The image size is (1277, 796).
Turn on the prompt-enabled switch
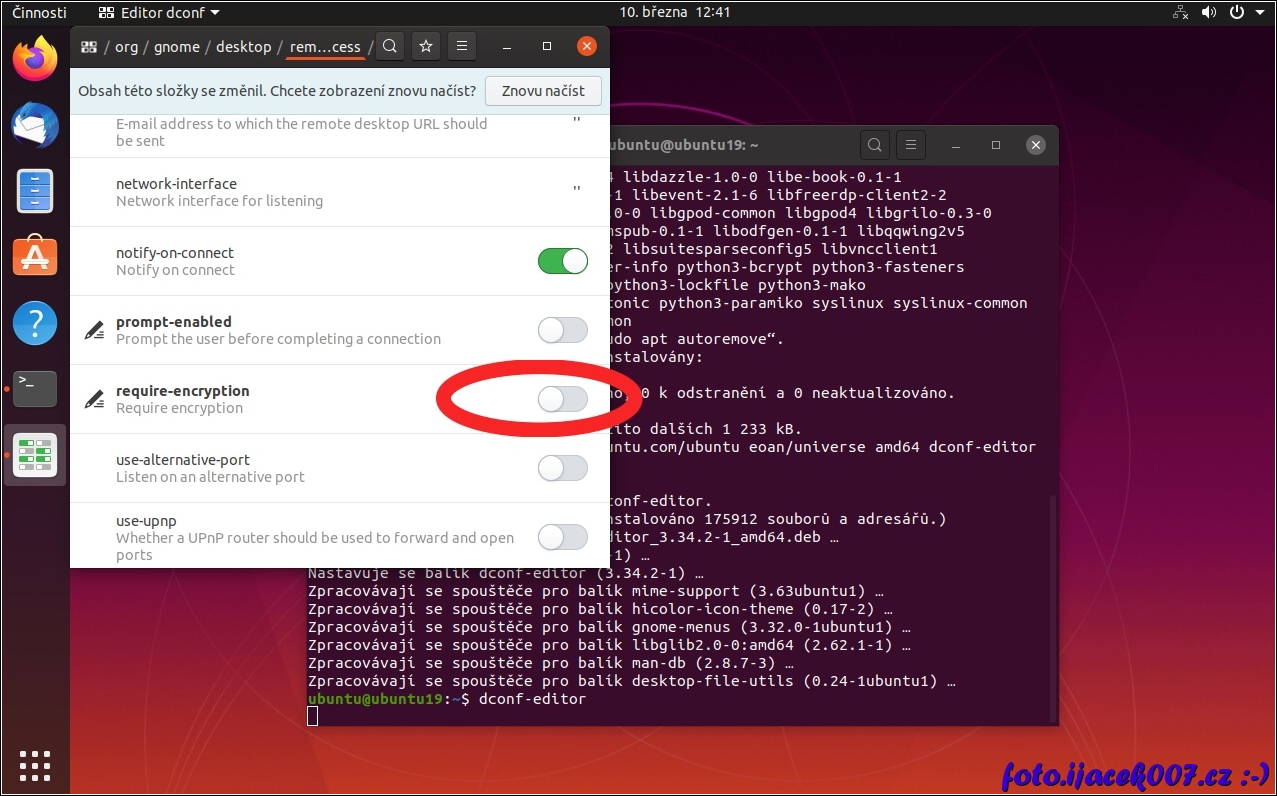point(562,330)
